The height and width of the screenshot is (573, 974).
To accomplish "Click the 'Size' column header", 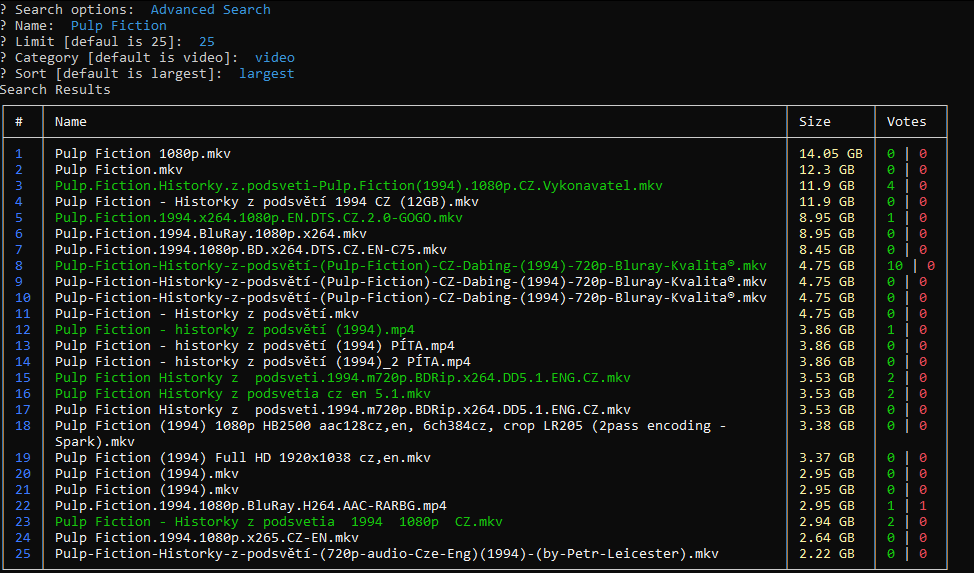I will pos(814,122).
